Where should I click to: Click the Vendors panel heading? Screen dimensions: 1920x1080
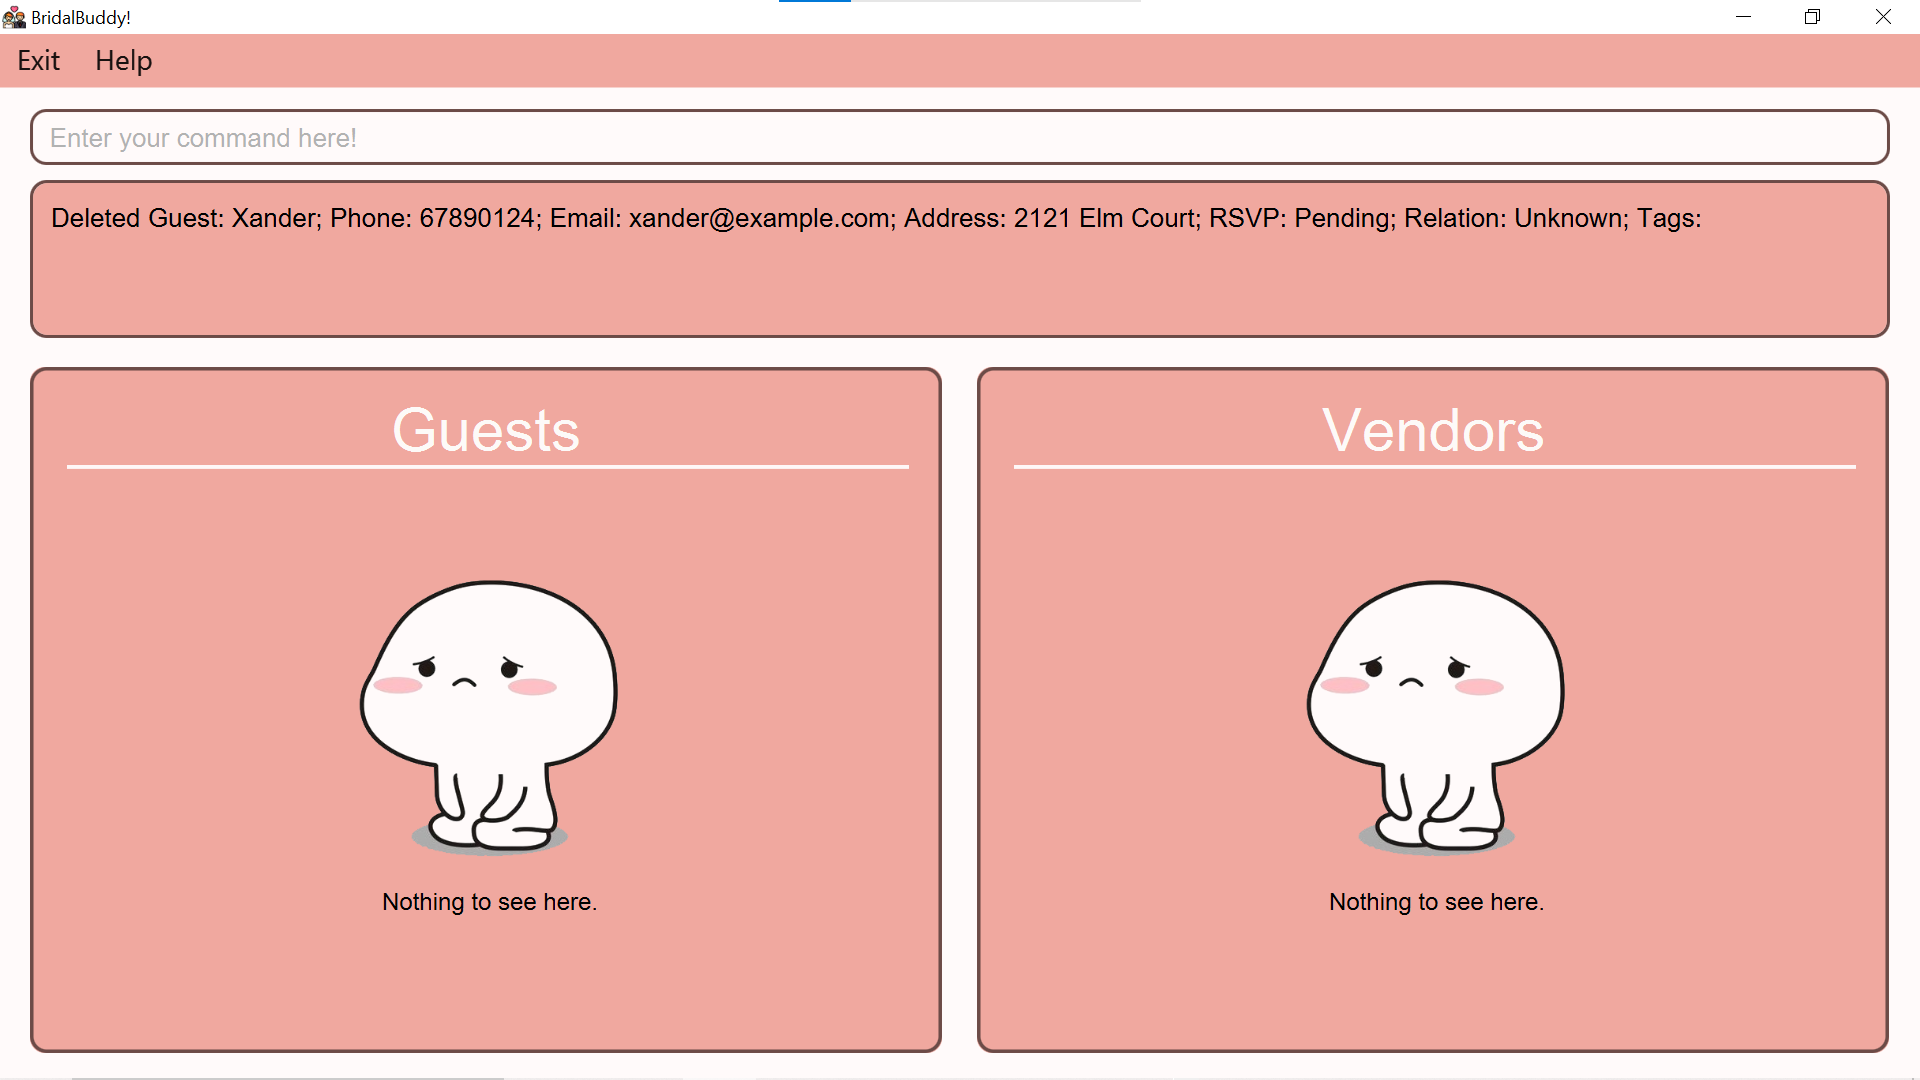1433,430
